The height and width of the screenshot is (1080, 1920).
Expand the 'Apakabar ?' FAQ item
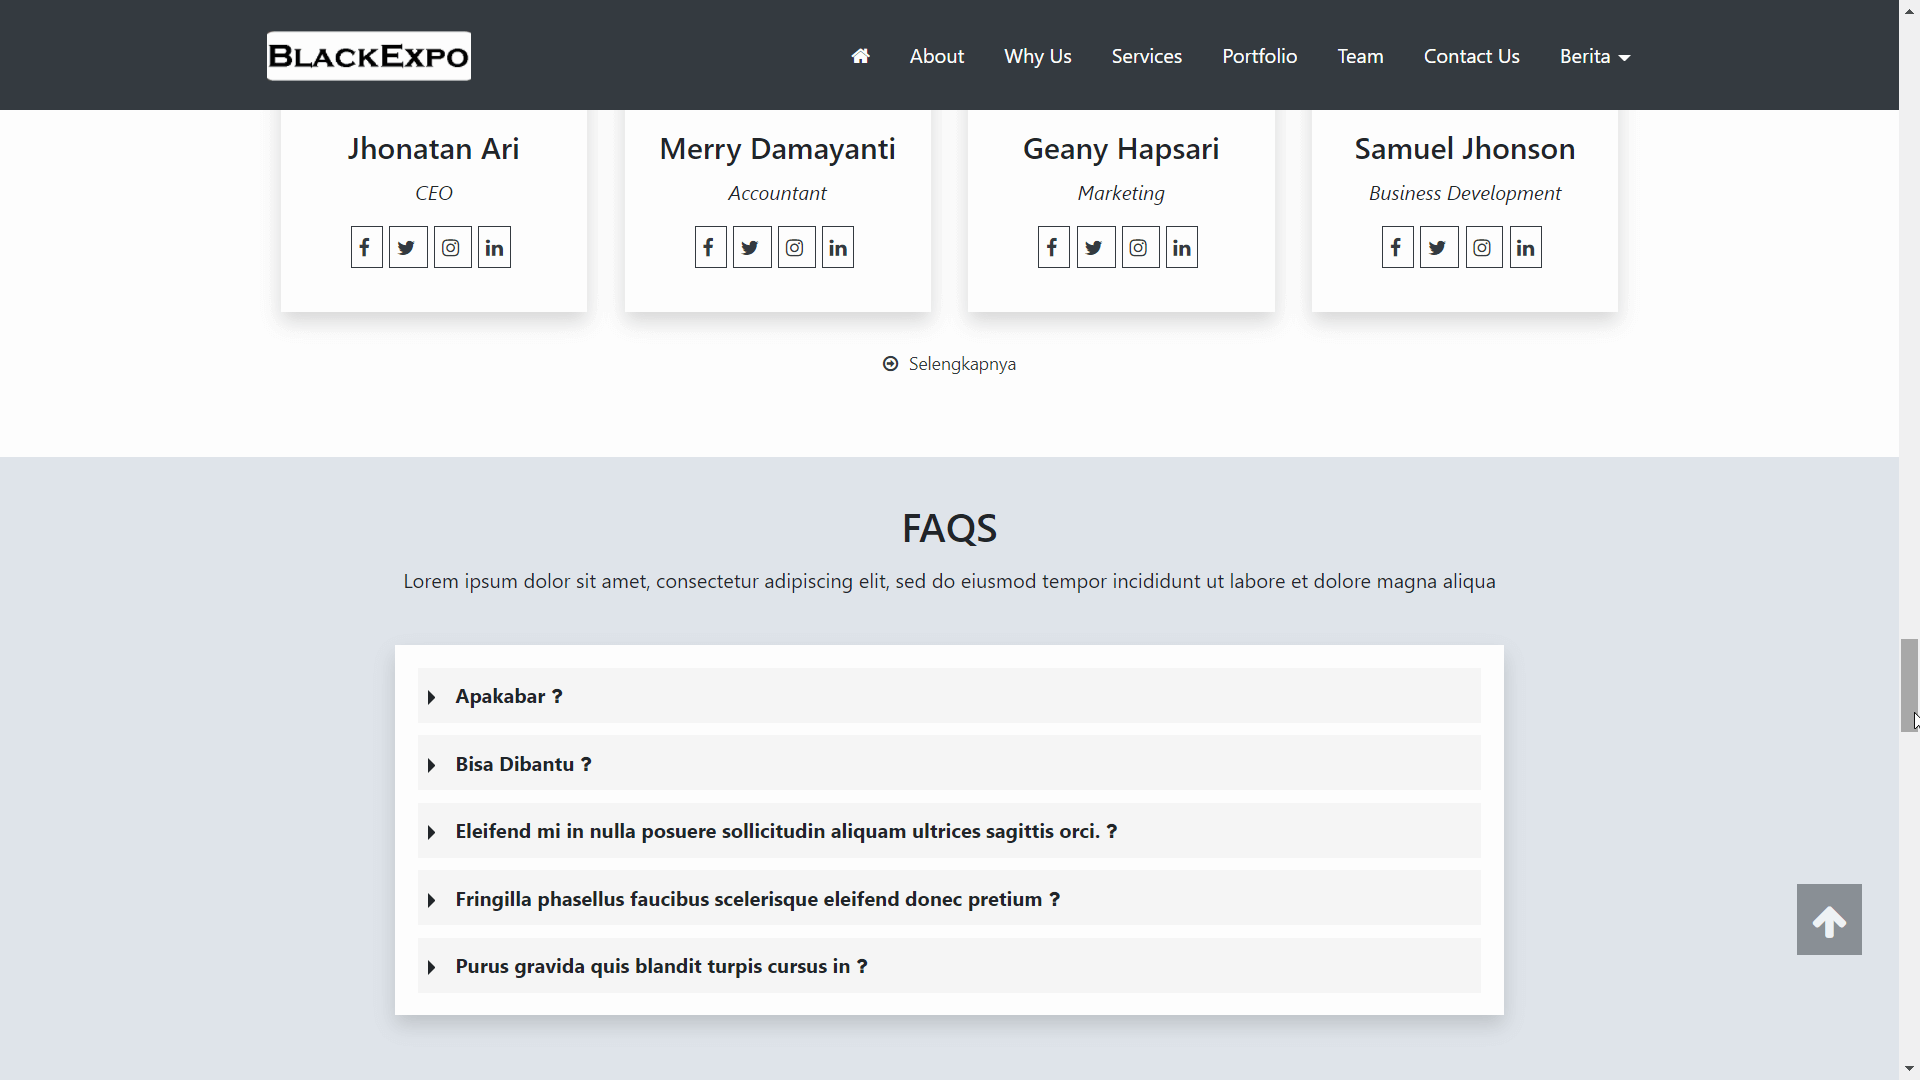click(508, 696)
